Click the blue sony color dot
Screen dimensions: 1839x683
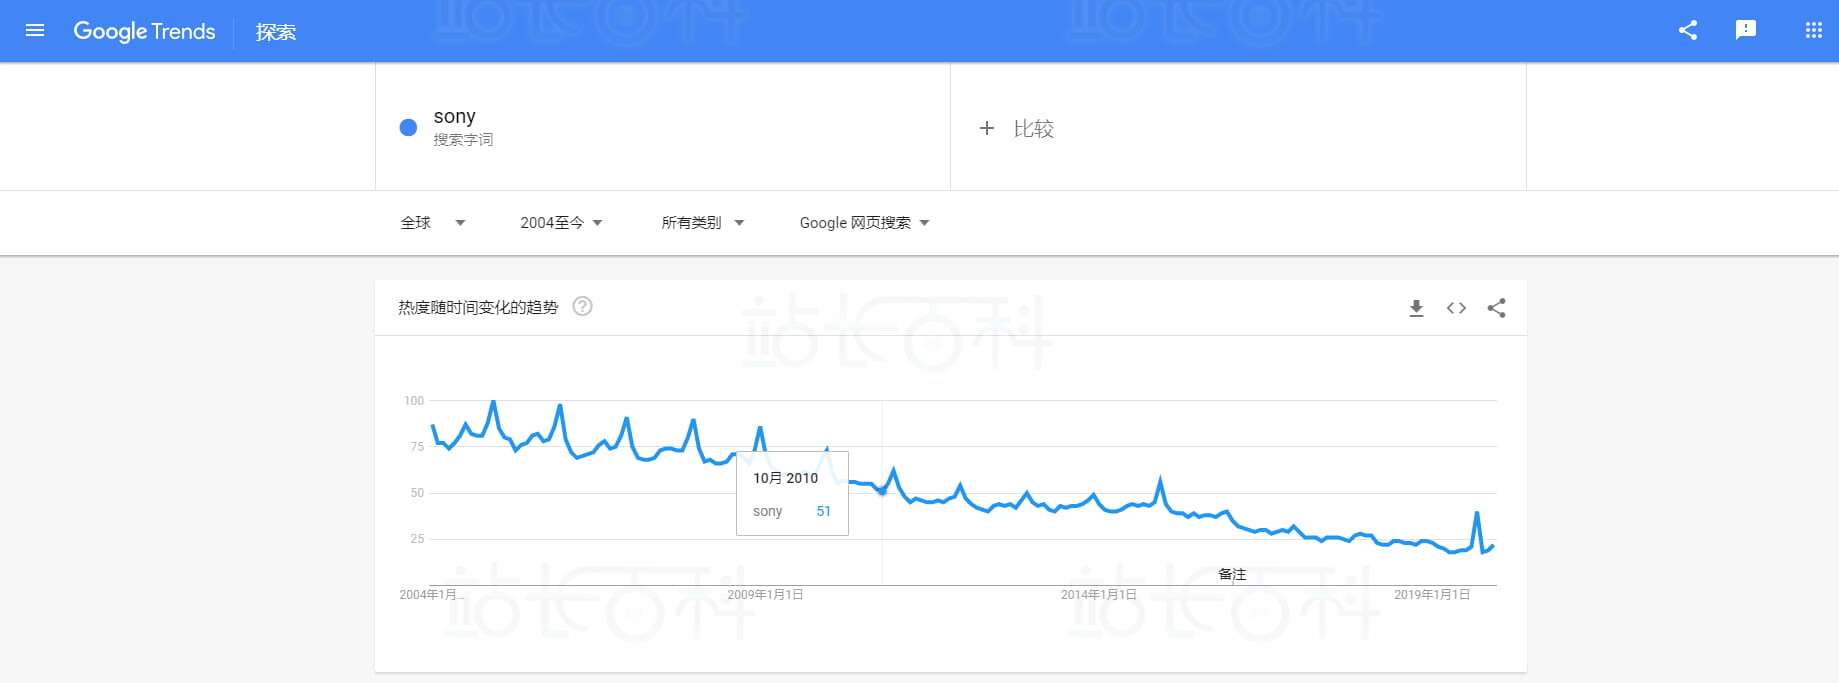point(408,127)
